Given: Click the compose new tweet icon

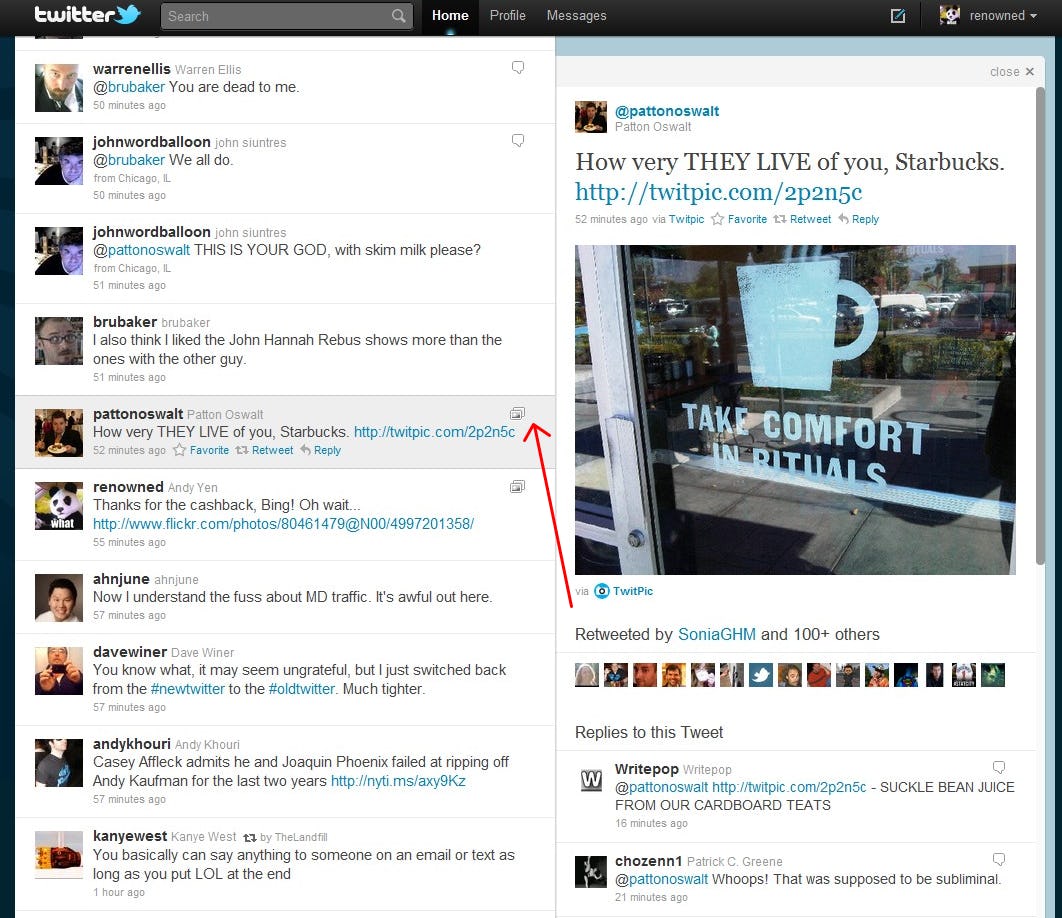Looking at the screenshot, I should click(897, 15).
